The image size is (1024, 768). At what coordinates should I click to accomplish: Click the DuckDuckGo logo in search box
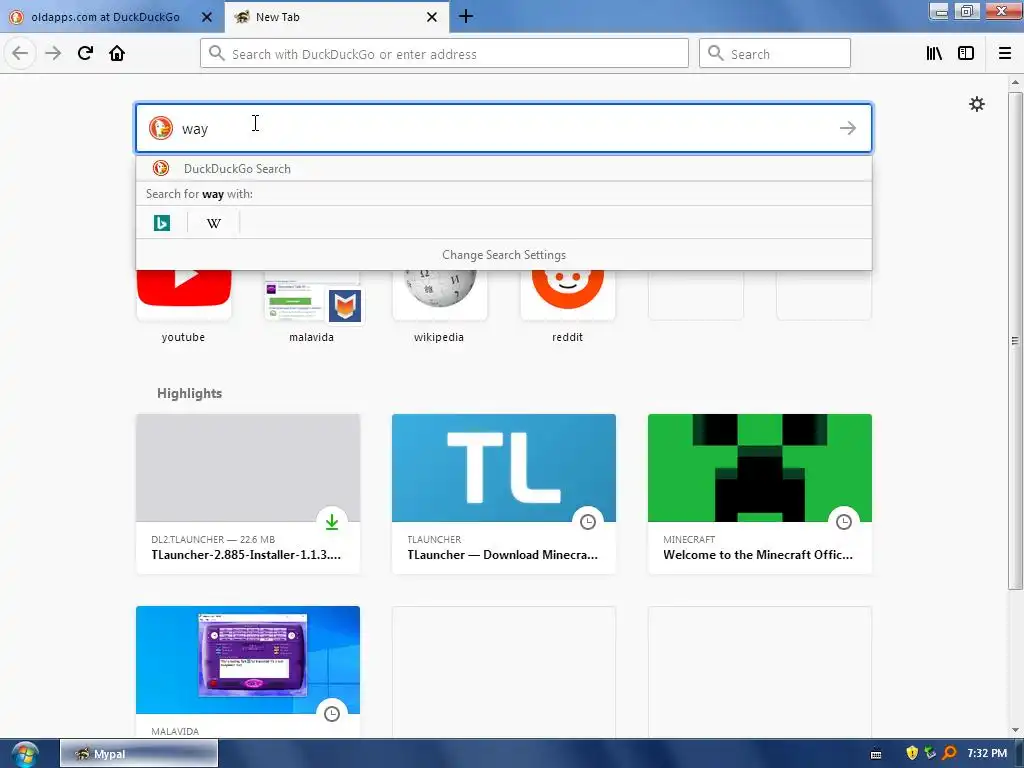point(161,128)
